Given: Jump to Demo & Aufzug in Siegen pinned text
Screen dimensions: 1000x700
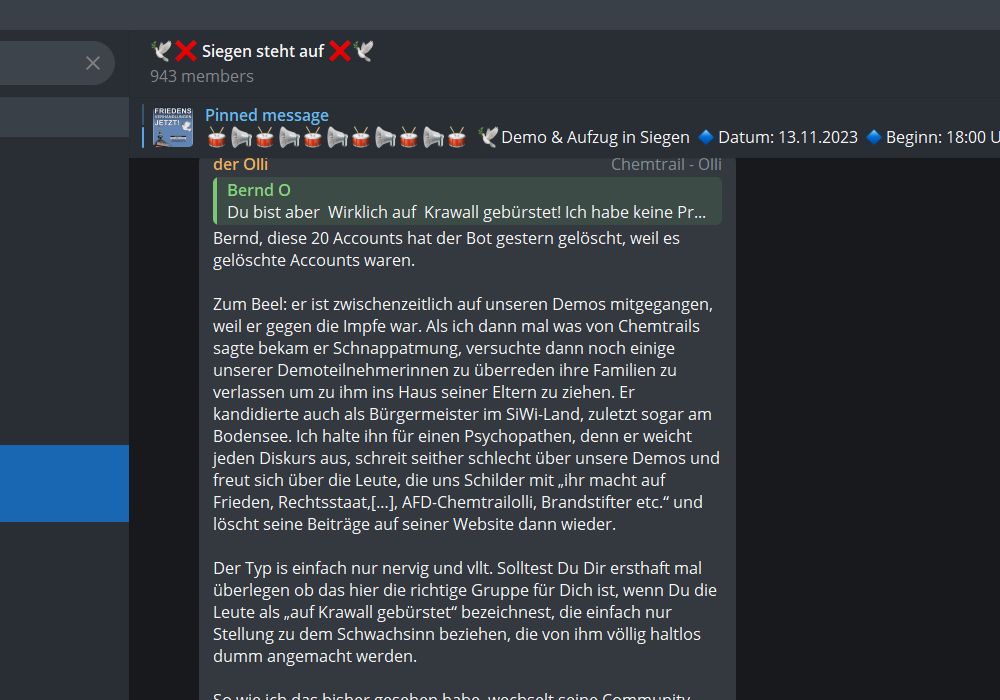Looking at the screenshot, I should 595,138.
